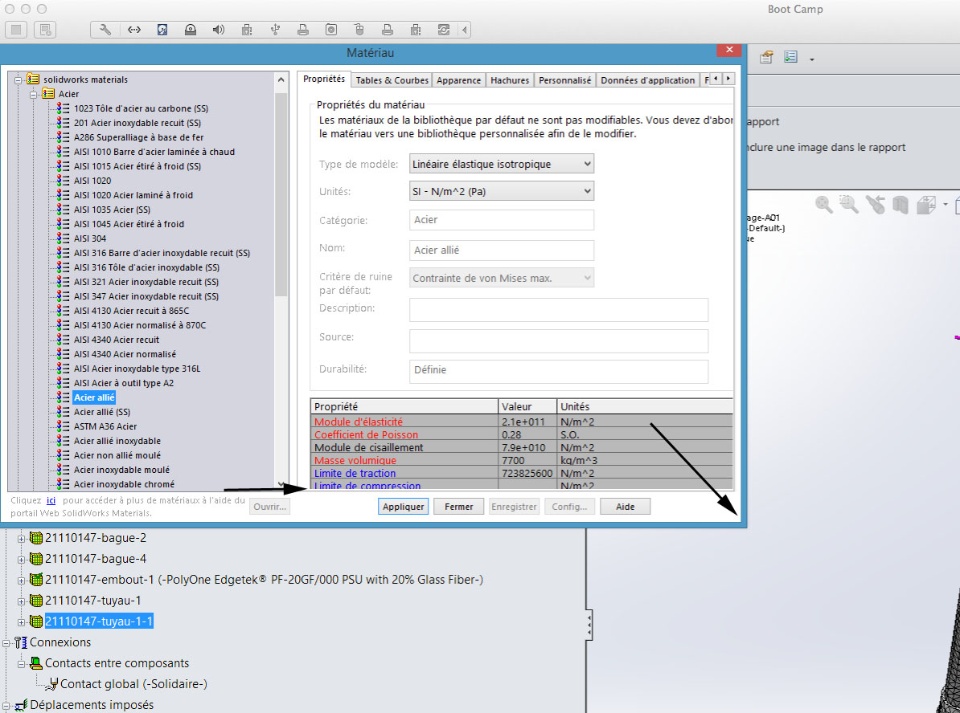The width and height of the screenshot is (960, 713).
Task: Click Zoom to Area magnifier icon
Action: pyautogui.click(x=849, y=204)
